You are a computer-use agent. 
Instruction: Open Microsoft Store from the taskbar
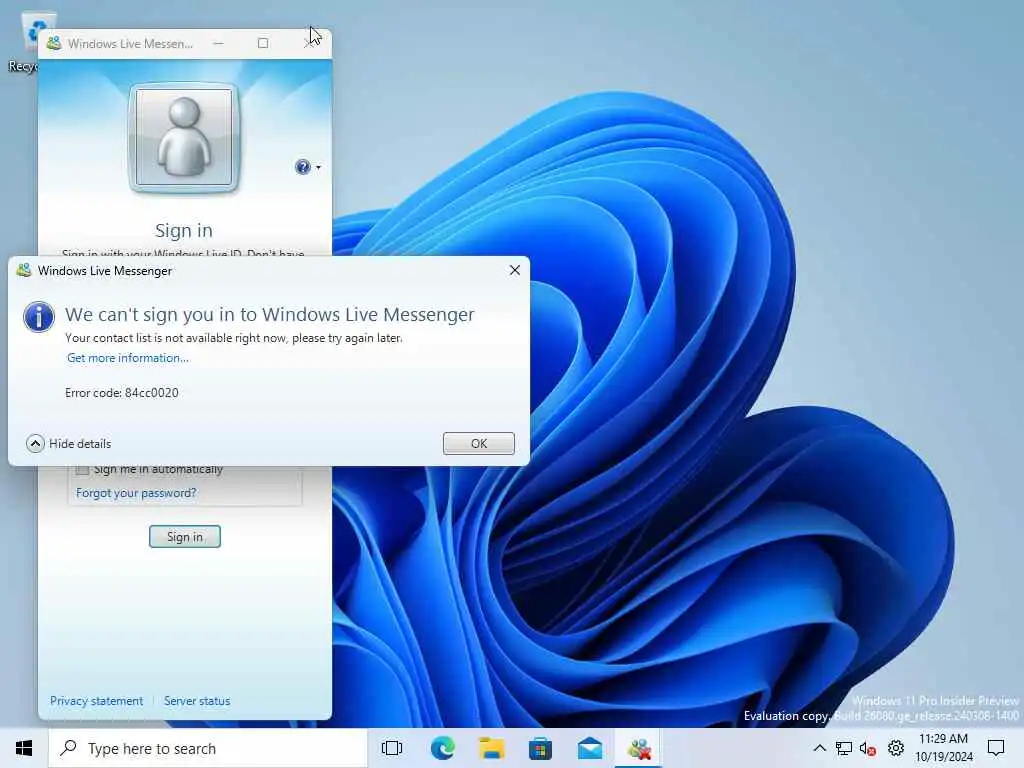click(x=540, y=748)
